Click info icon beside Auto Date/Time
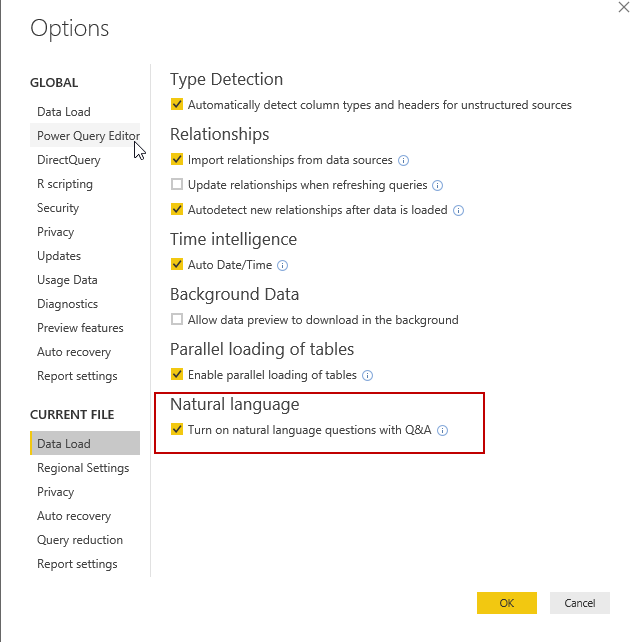The height and width of the screenshot is (642, 637). pos(283,265)
